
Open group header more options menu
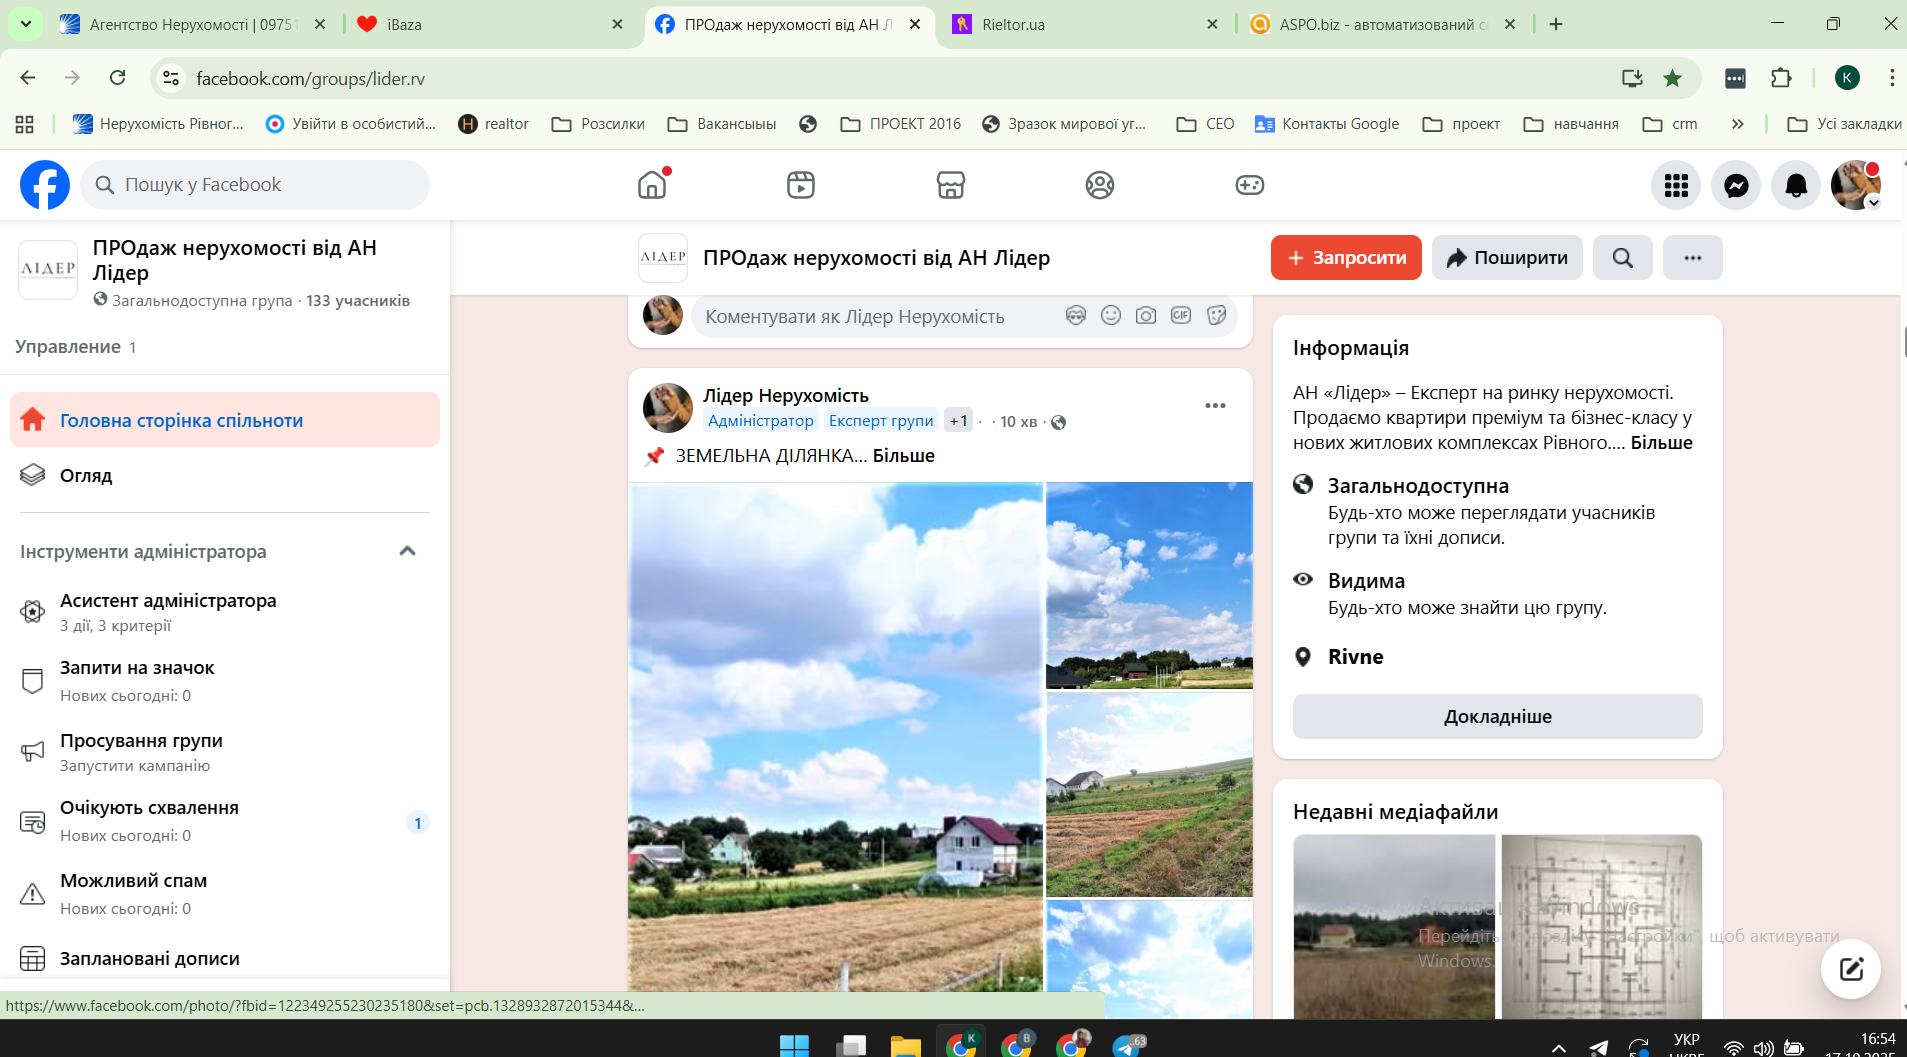1692,258
